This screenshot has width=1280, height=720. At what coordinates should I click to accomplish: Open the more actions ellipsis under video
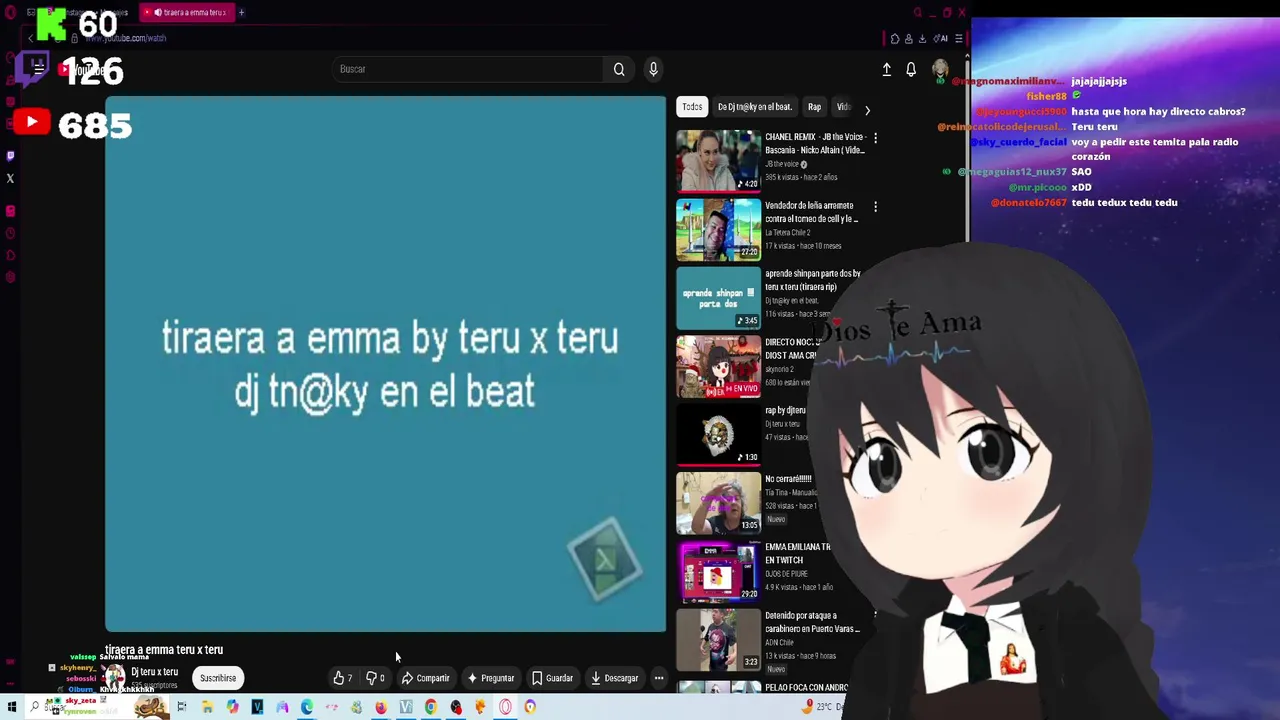click(659, 678)
